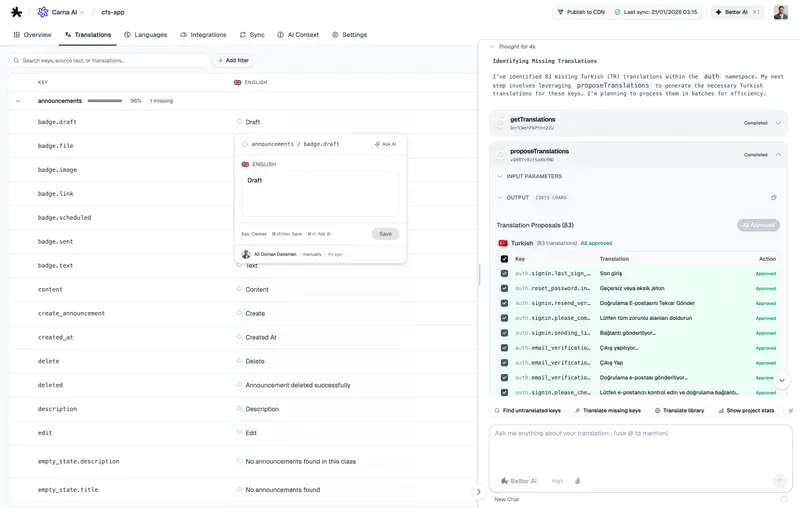
Task: Collapse the AI side panel chevron
Action: tap(478, 491)
